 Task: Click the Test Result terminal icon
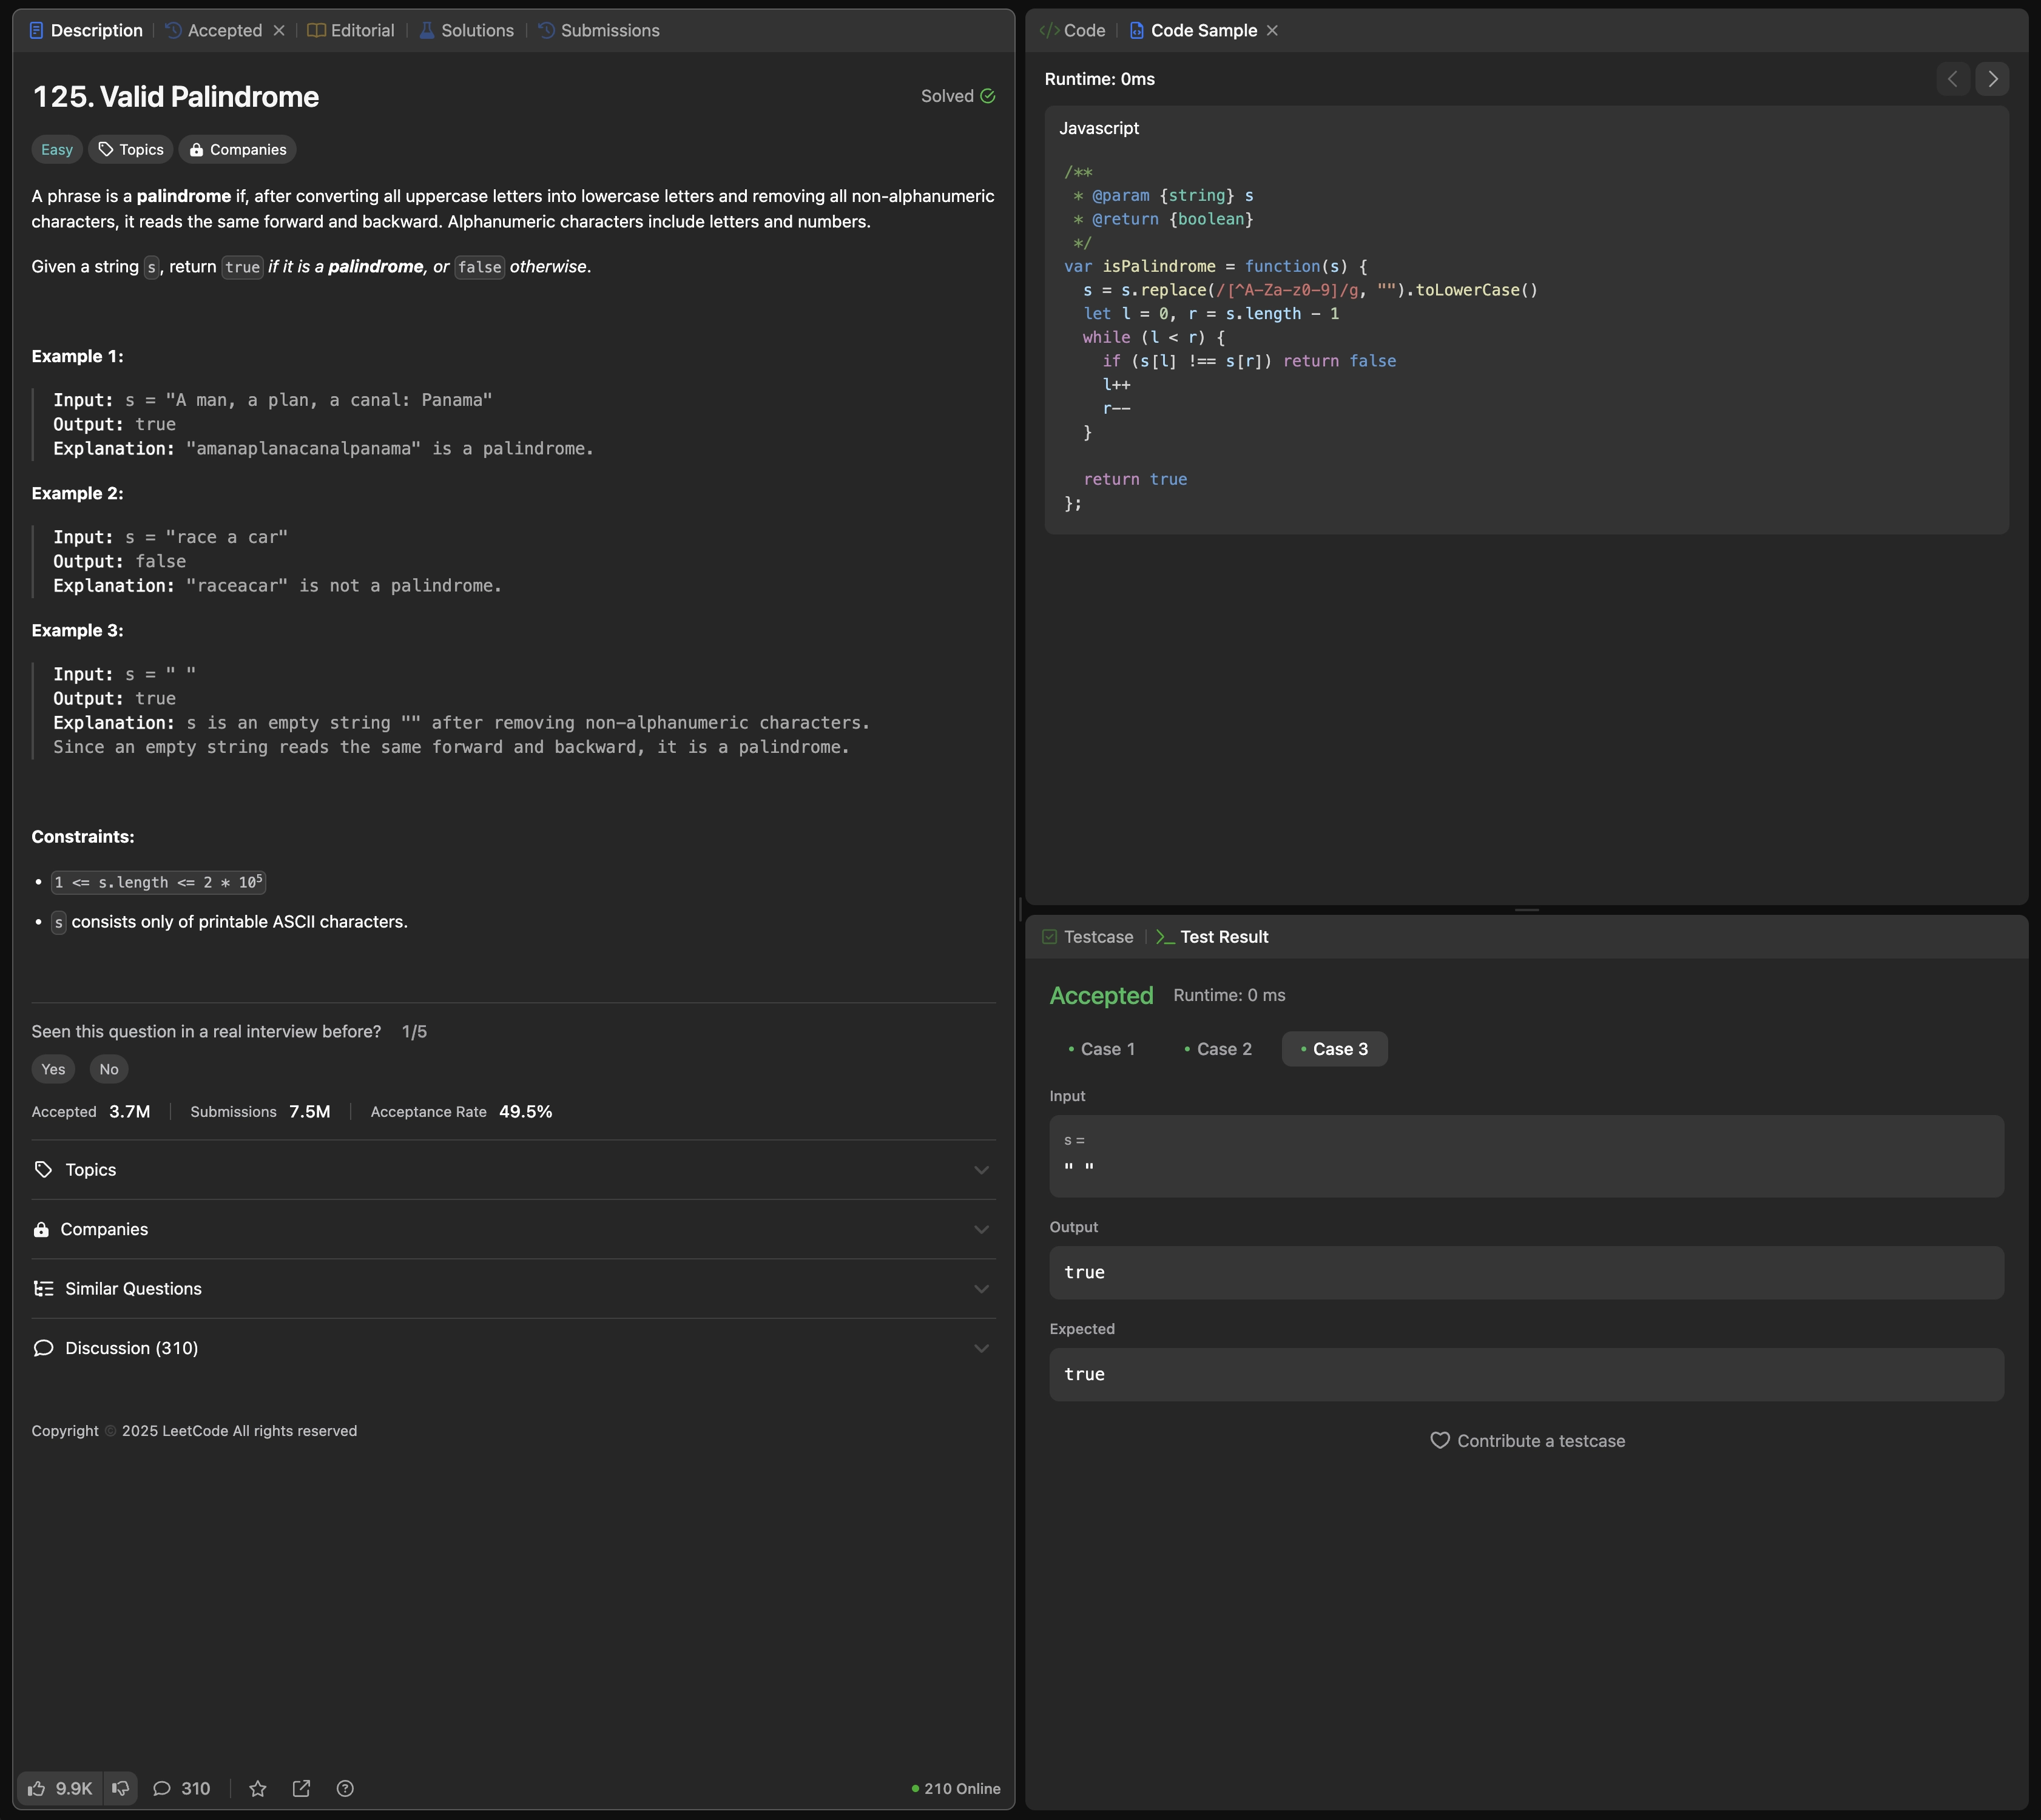1165,937
